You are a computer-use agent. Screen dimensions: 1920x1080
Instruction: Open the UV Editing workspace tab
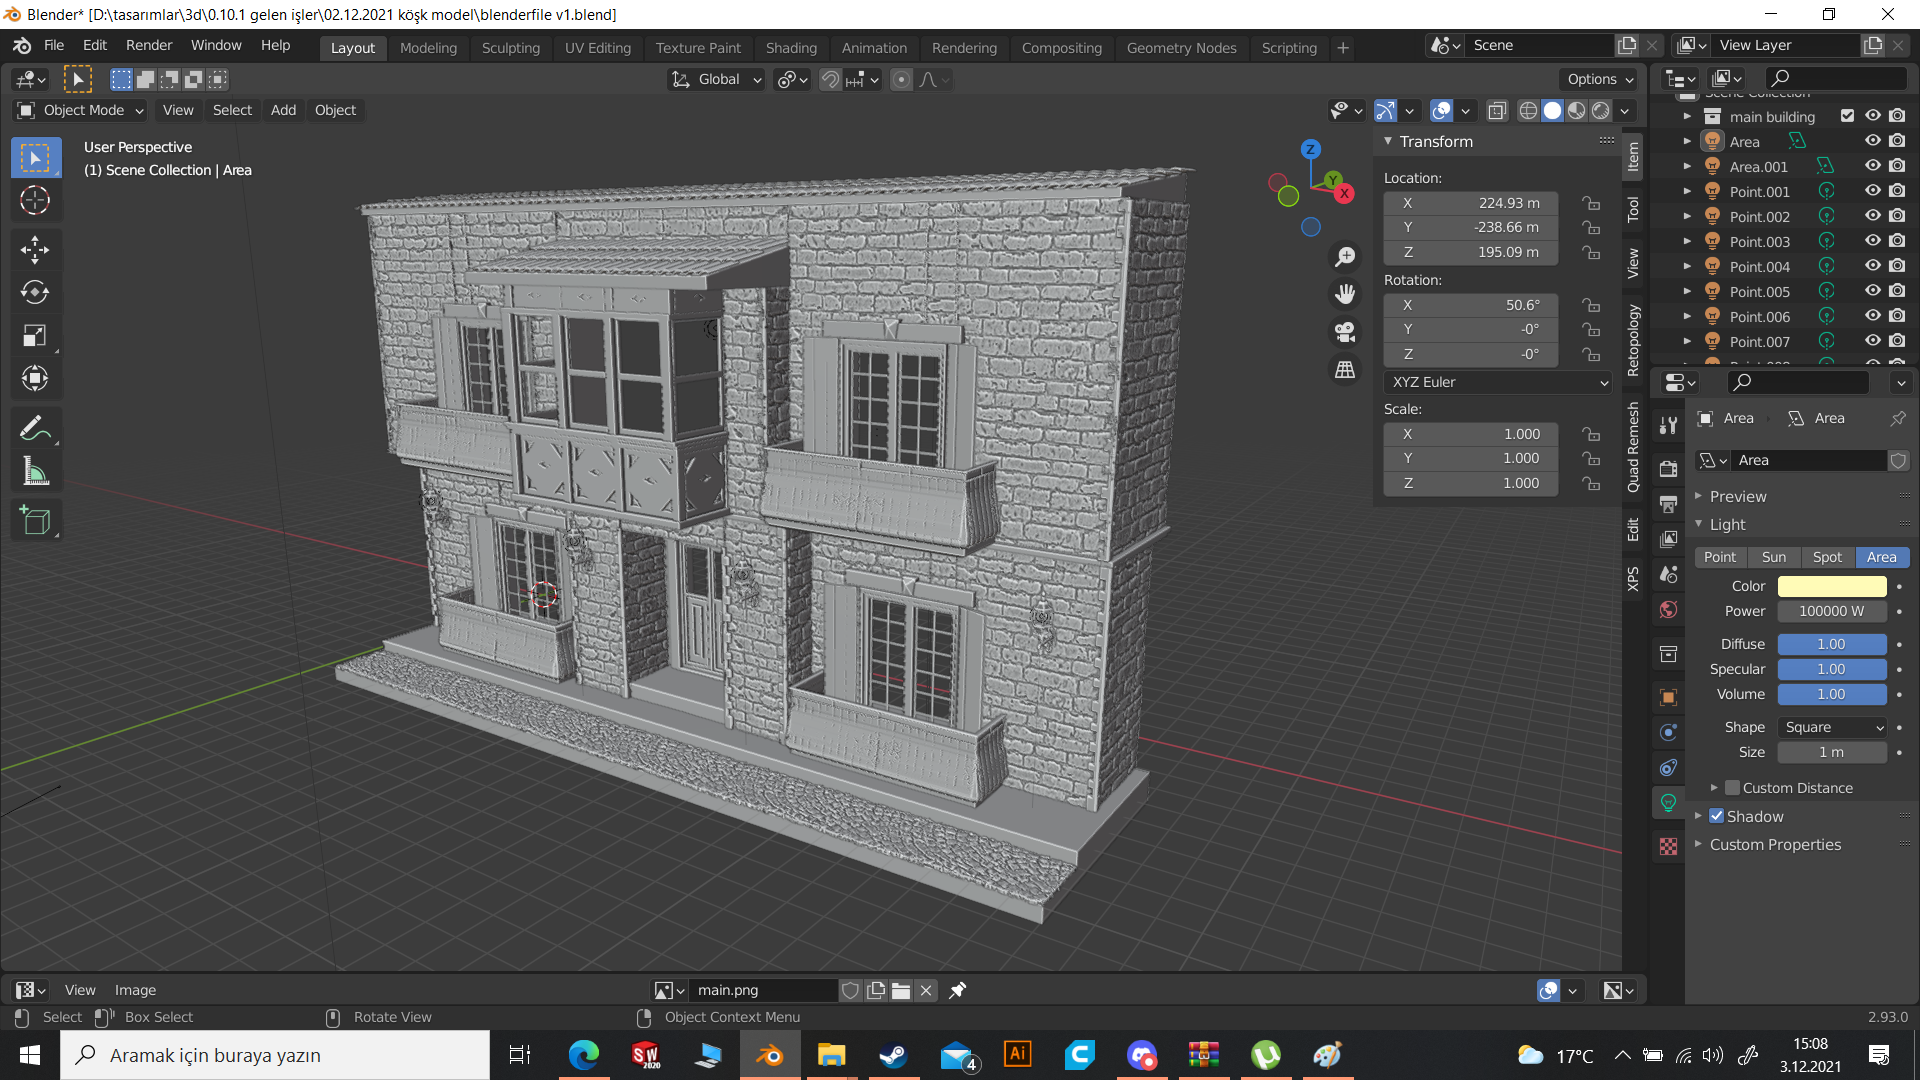coord(597,47)
